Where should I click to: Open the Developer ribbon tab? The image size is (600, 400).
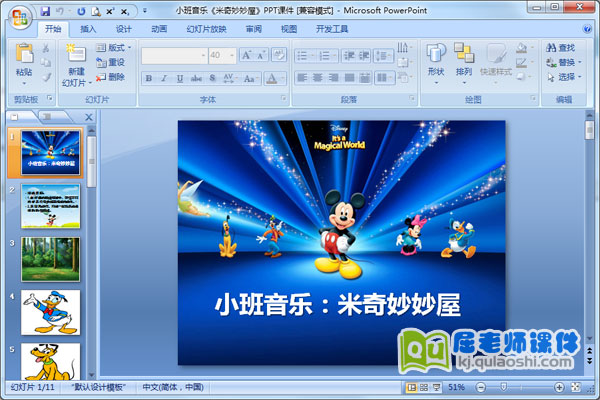click(x=331, y=29)
